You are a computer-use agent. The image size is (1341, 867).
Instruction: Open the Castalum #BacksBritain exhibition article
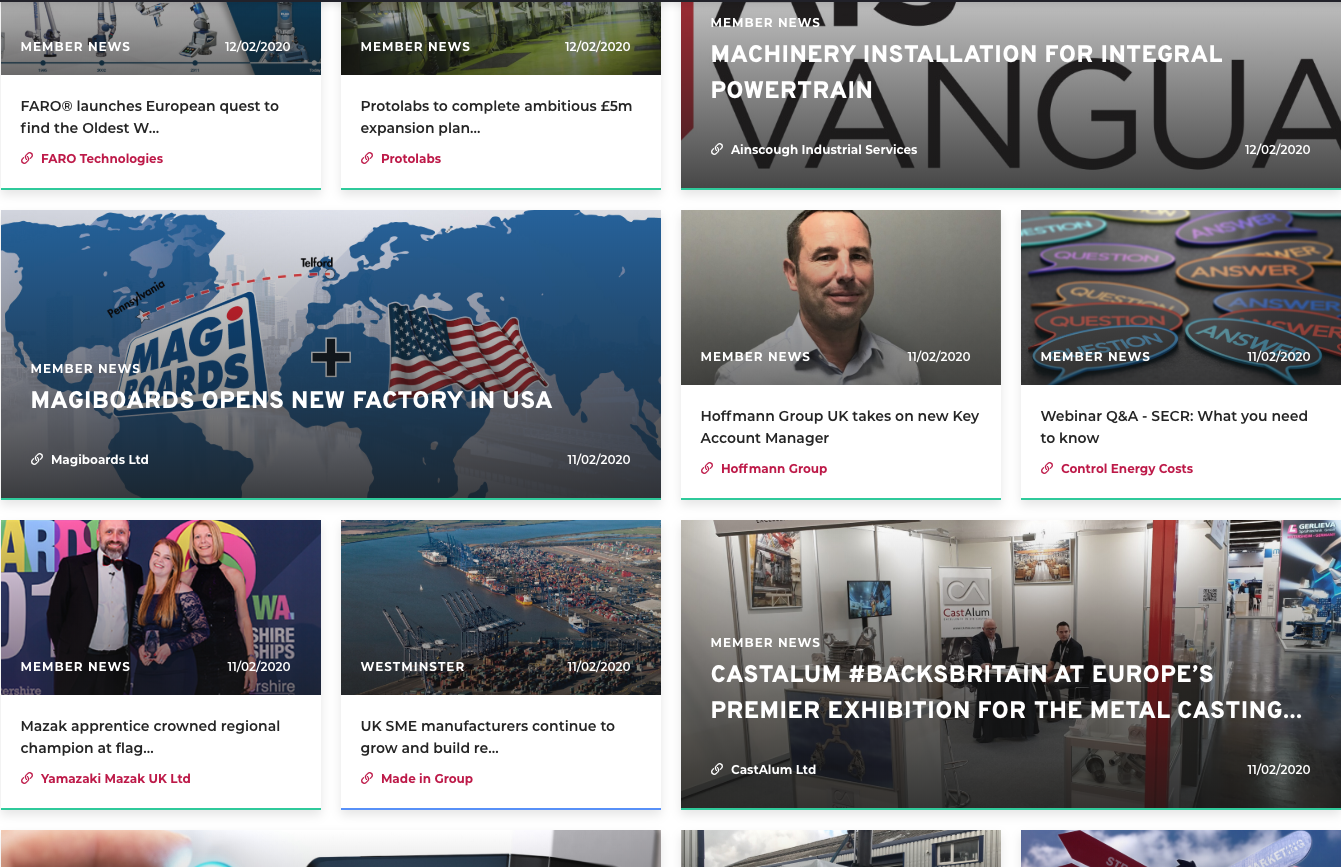pyautogui.click(x=1007, y=692)
